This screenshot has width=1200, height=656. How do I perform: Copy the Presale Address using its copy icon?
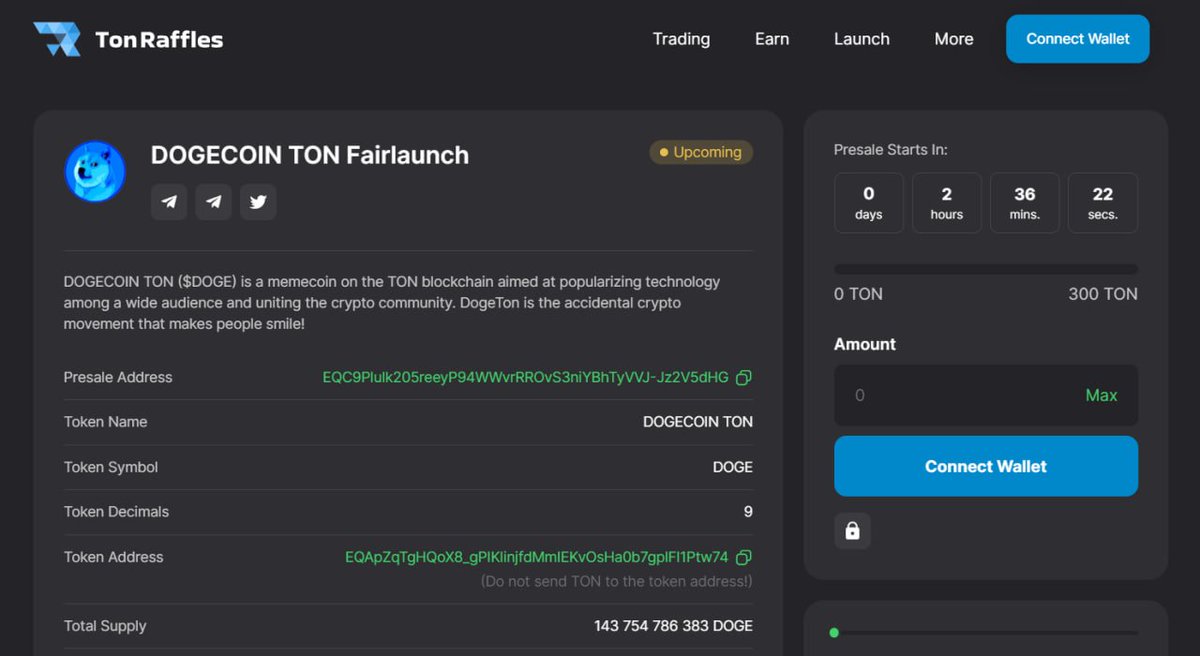coord(742,377)
